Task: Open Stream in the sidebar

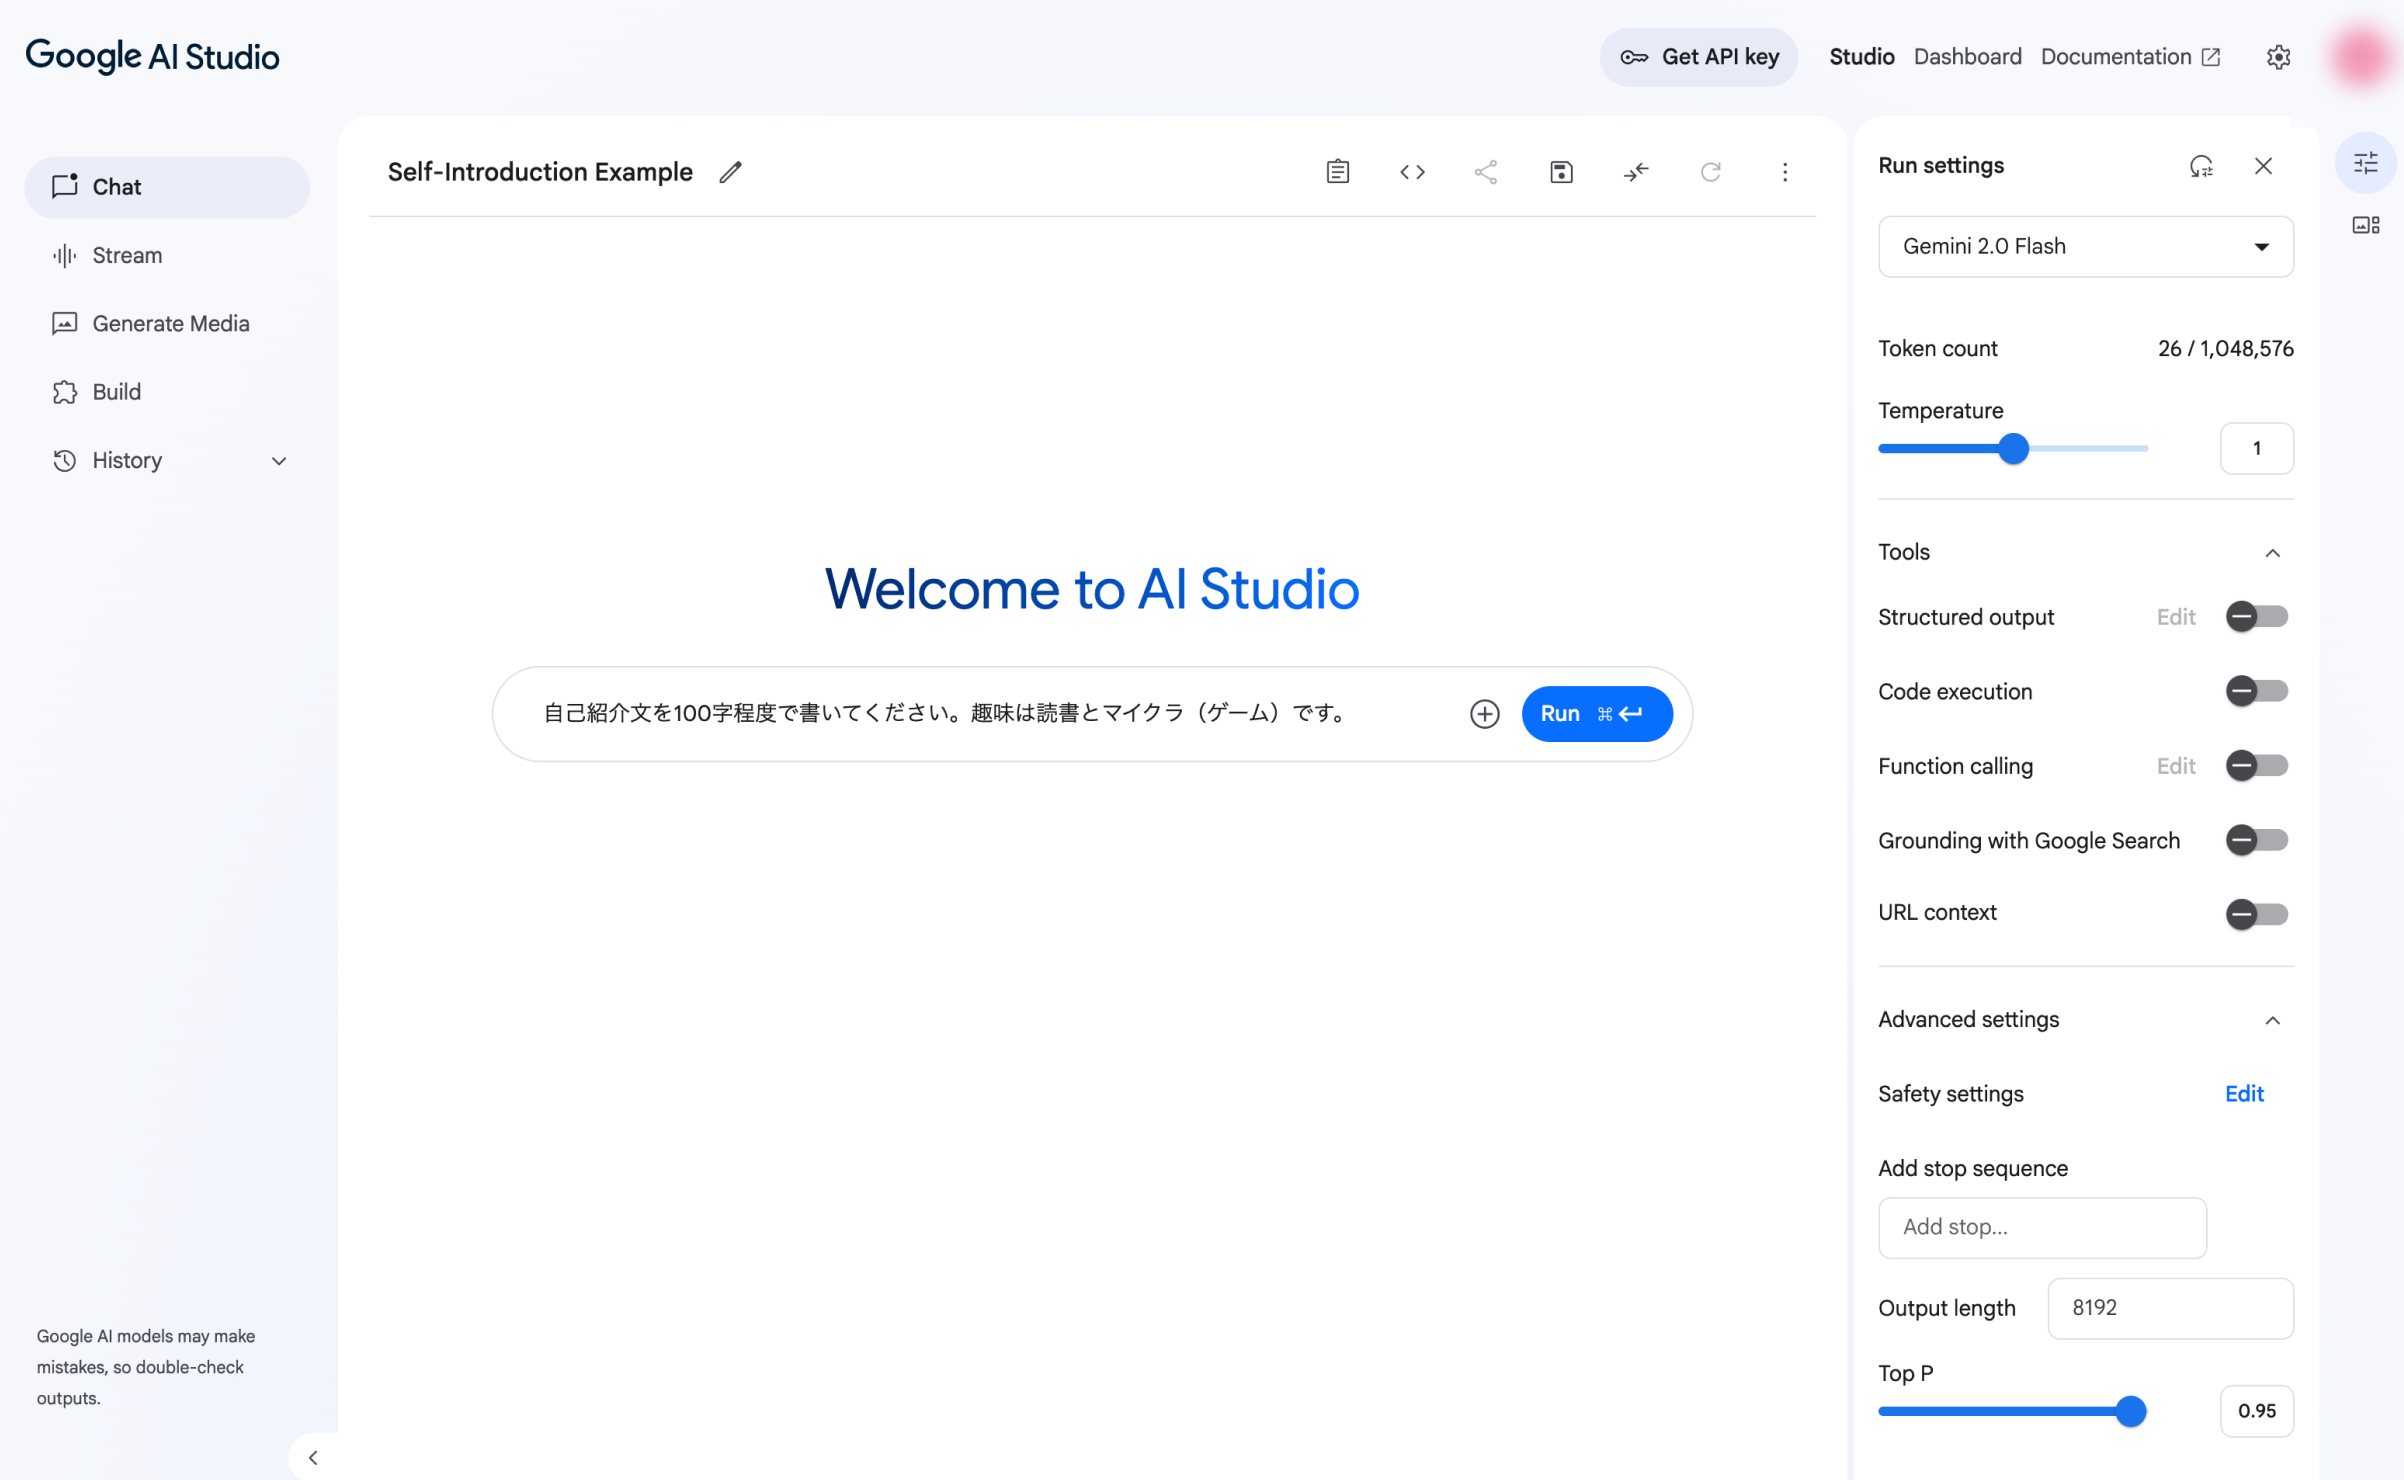Action: click(167, 255)
